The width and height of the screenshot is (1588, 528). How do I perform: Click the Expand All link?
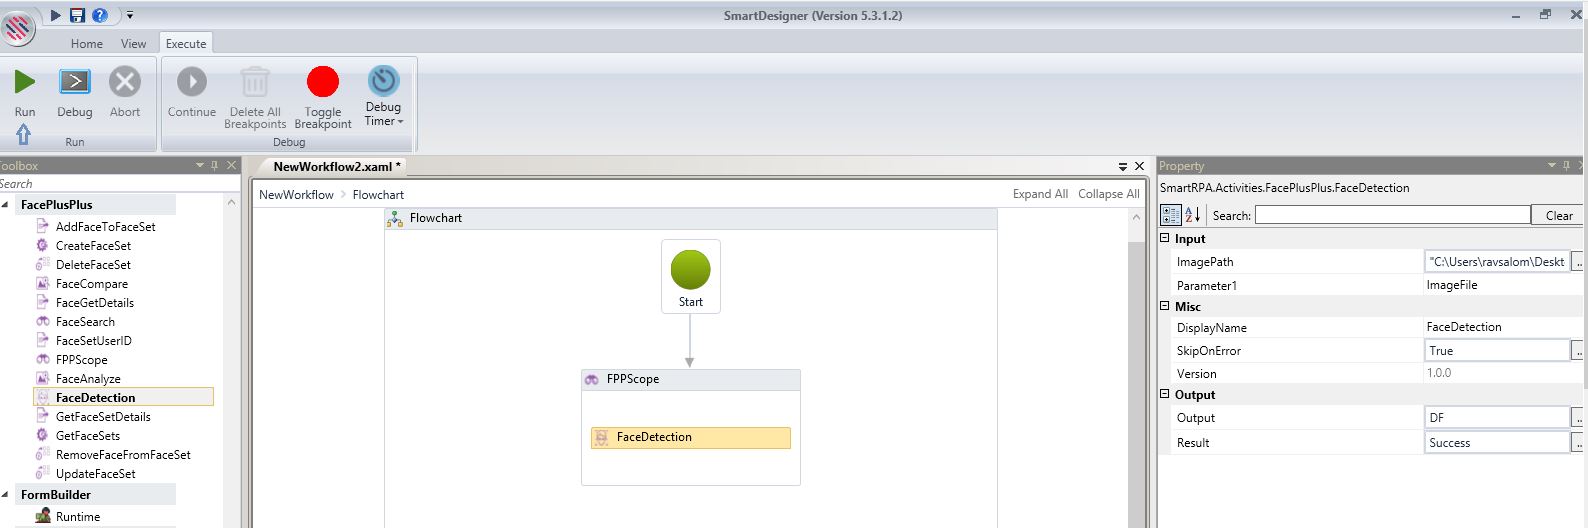click(x=1040, y=194)
